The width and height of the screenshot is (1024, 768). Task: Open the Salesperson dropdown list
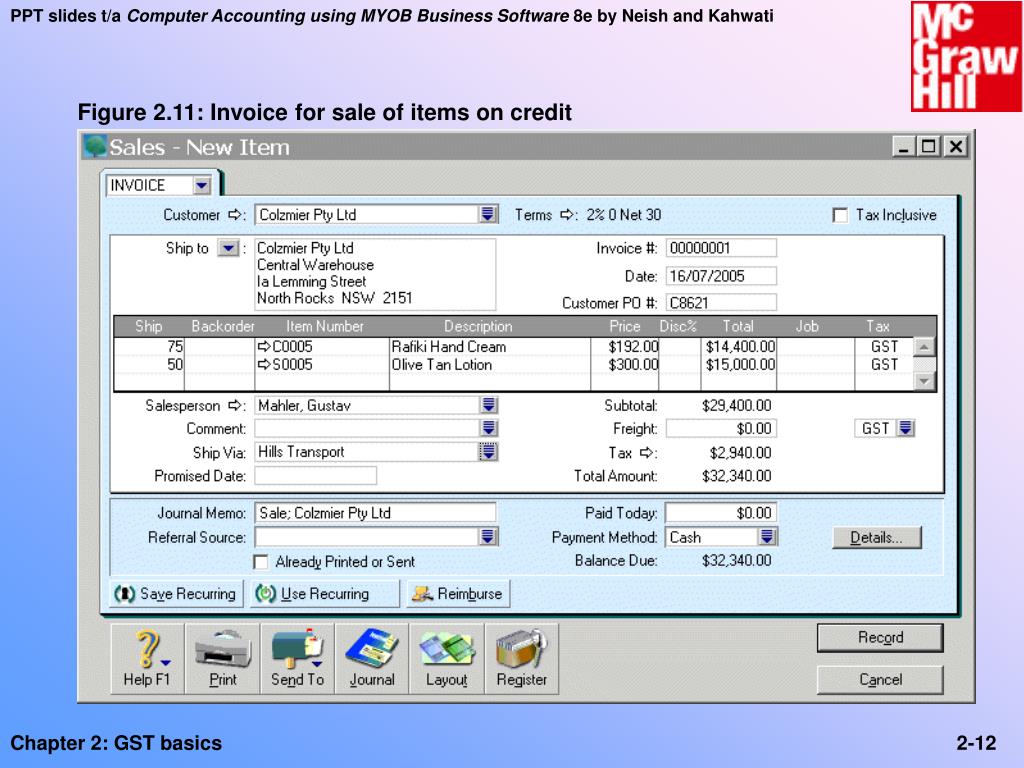[488, 406]
